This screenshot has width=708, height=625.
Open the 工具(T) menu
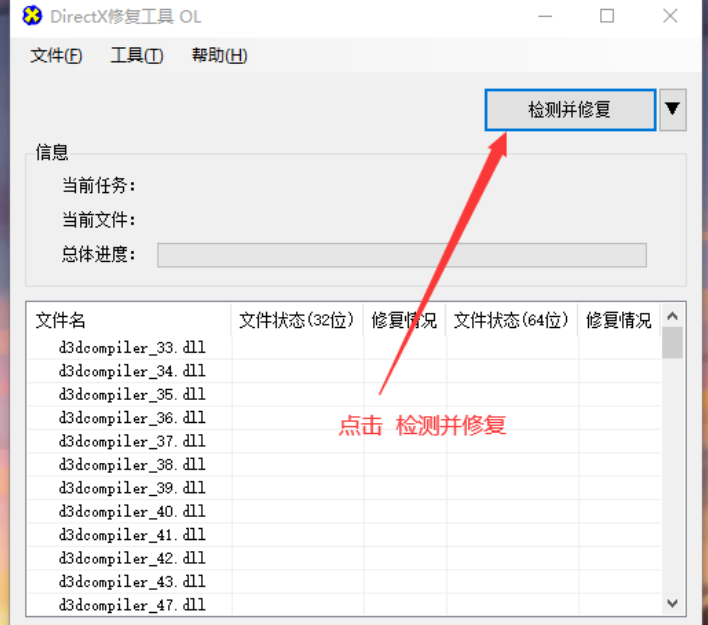[137, 56]
